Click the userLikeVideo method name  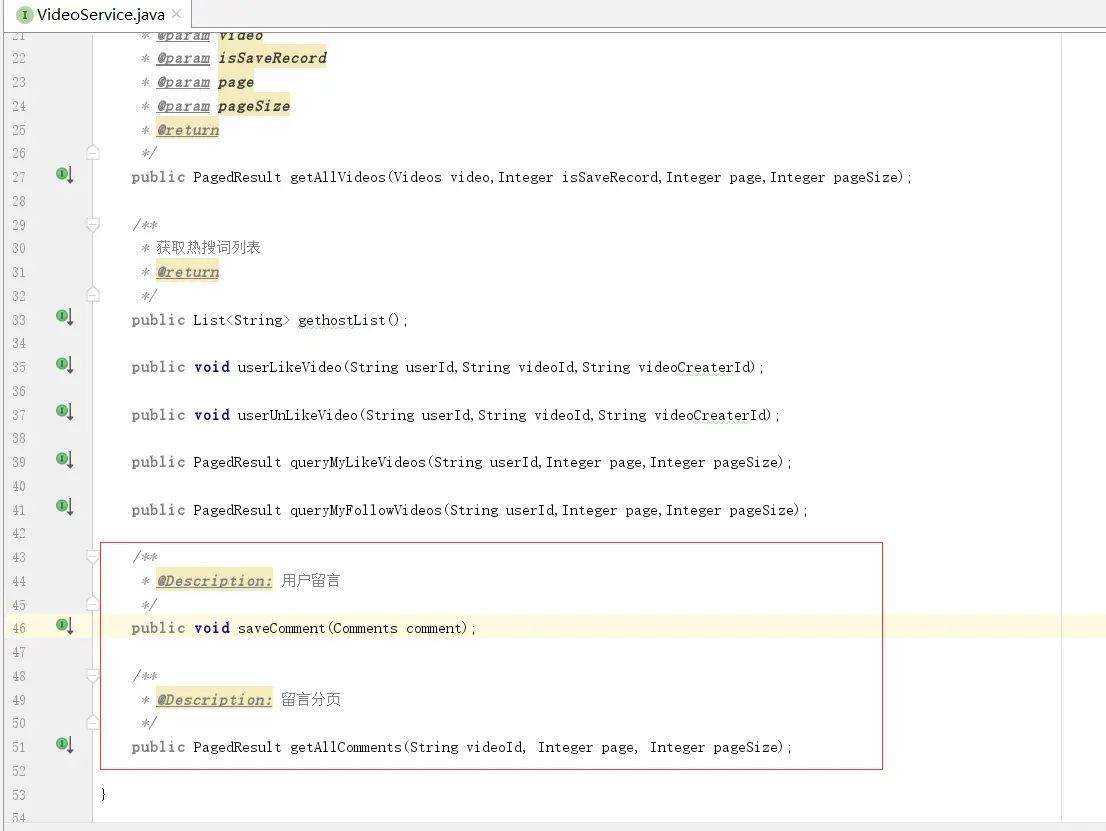point(289,368)
